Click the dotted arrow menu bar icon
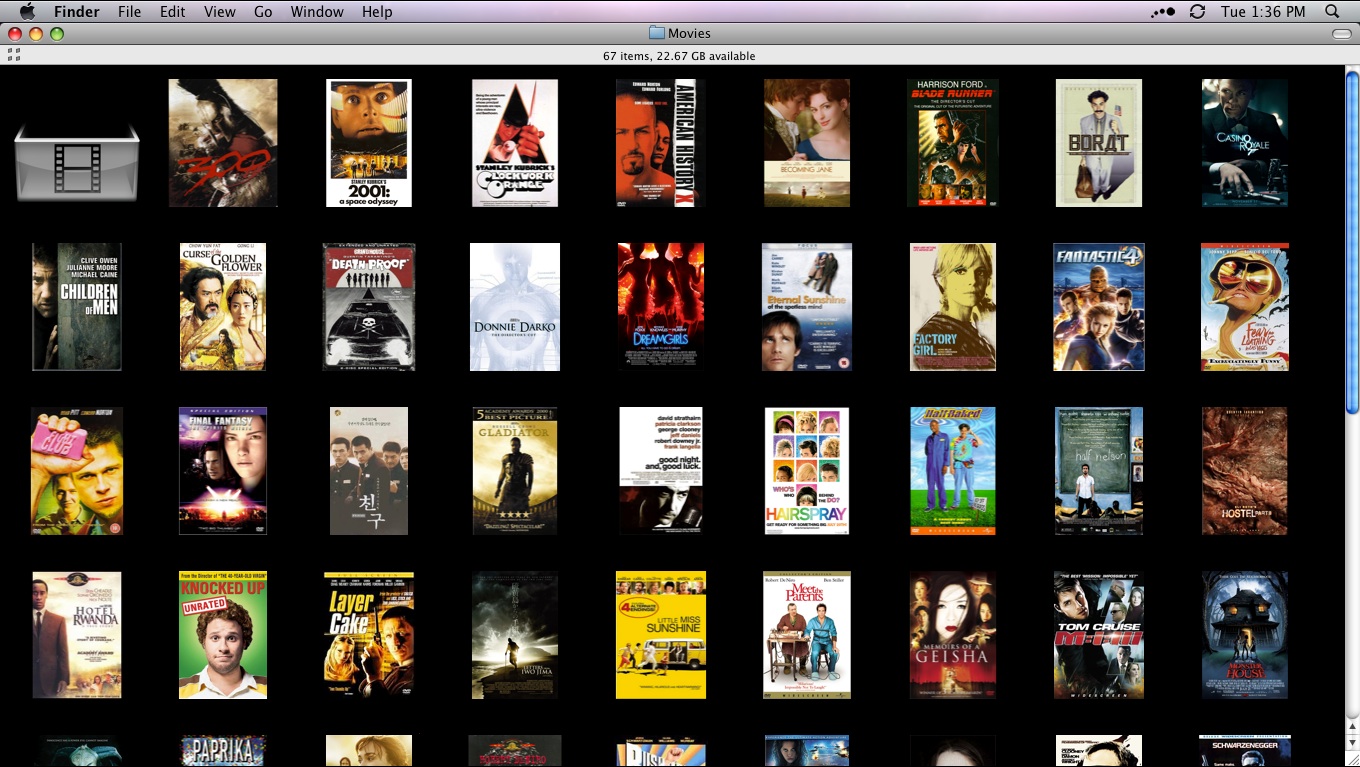This screenshot has width=1360, height=767. click(x=1163, y=12)
